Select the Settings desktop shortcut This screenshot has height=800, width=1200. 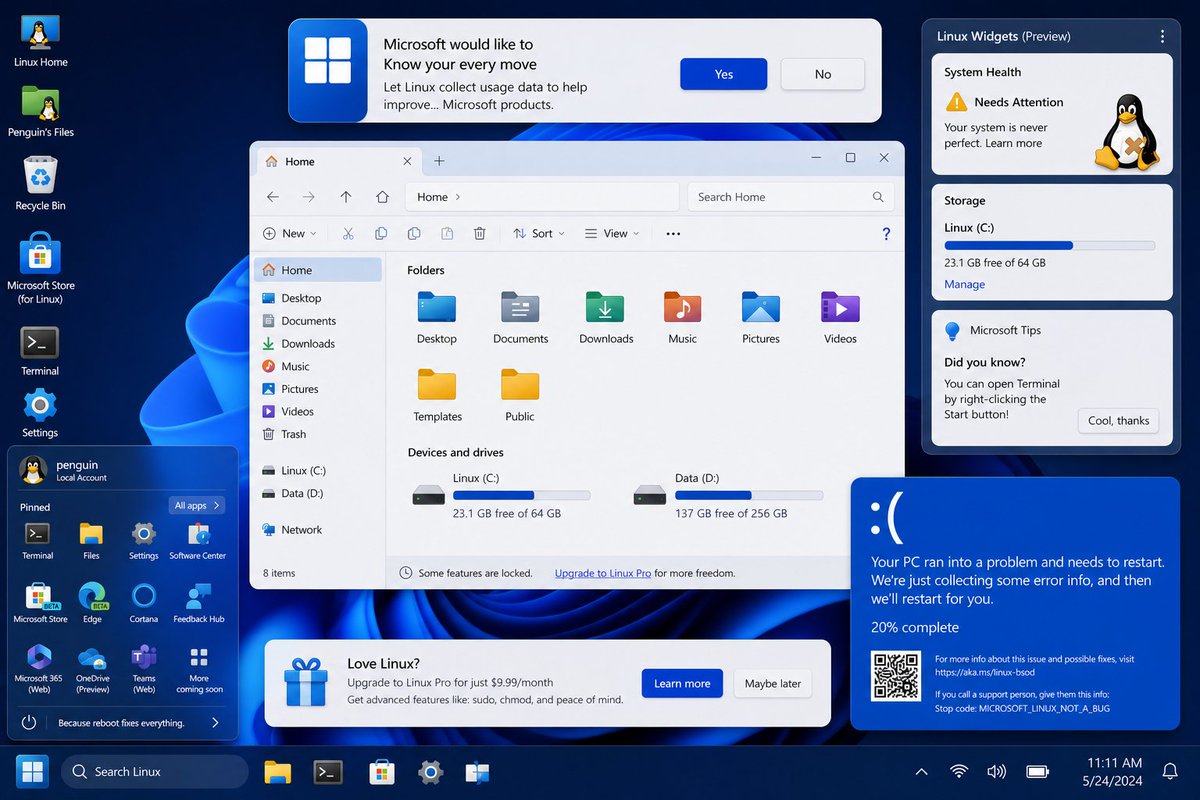pos(40,414)
